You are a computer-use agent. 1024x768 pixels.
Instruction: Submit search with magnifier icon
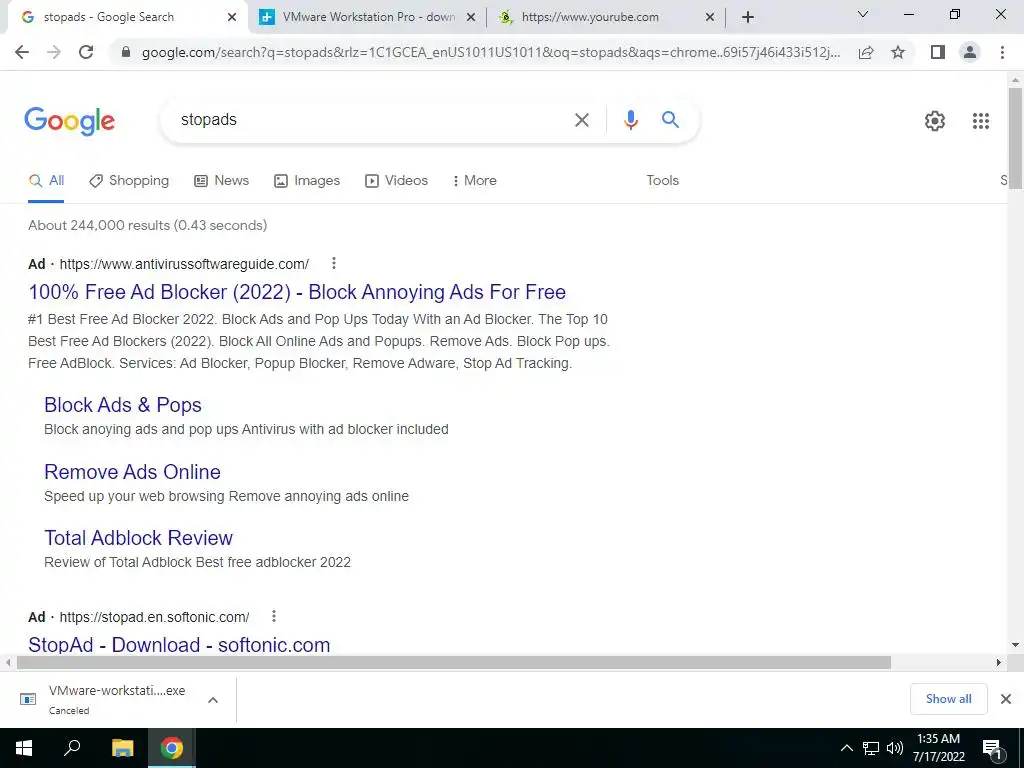(x=670, y=120)
